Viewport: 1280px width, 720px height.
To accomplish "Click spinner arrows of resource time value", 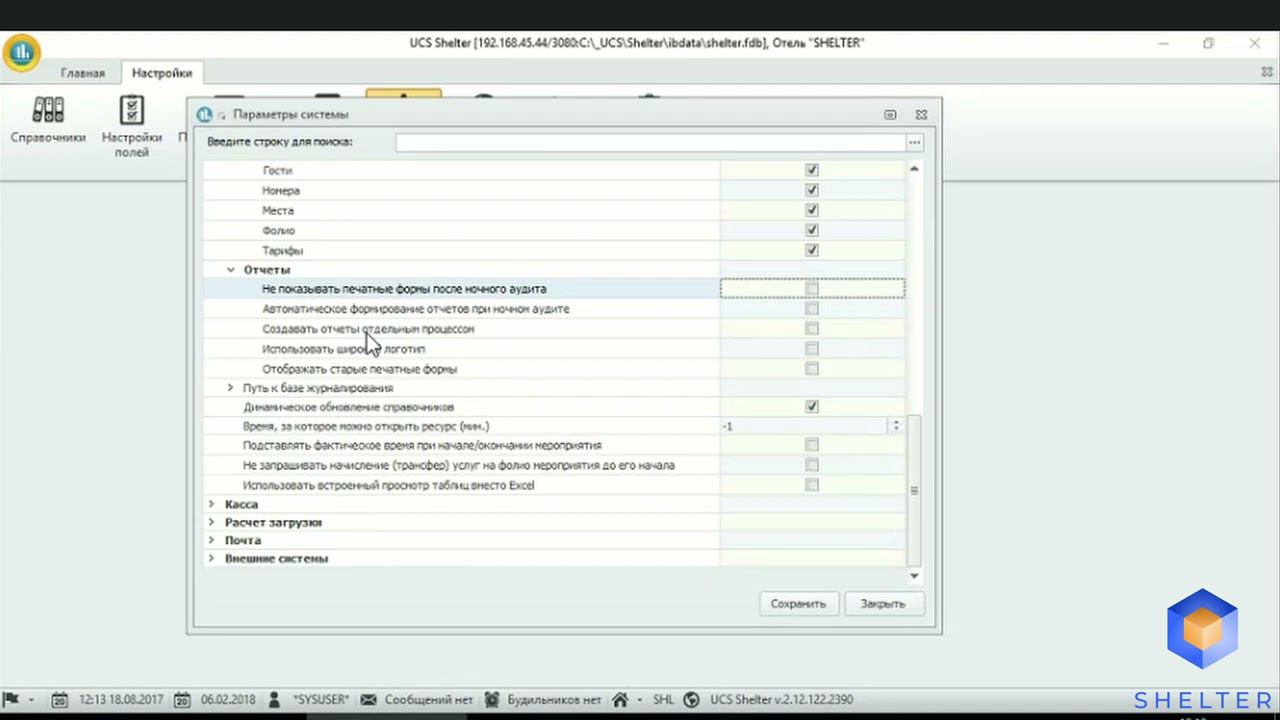I will coord(895,426).
